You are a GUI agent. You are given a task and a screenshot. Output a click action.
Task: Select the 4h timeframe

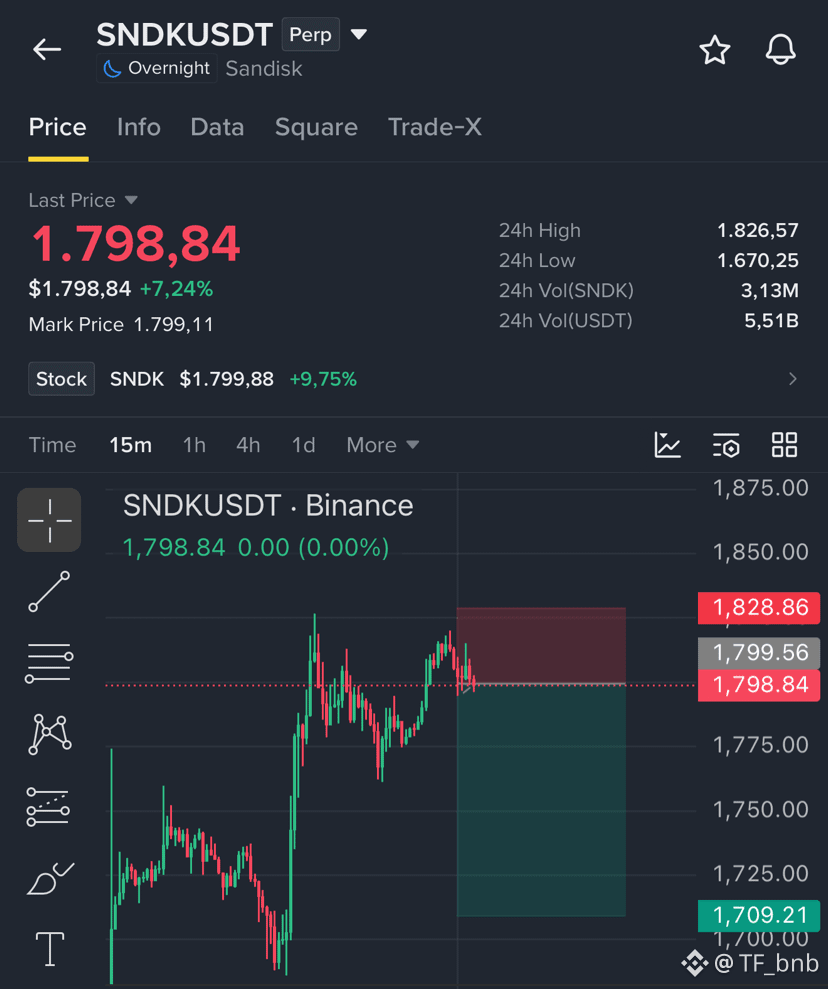click(x=248, y=445)
